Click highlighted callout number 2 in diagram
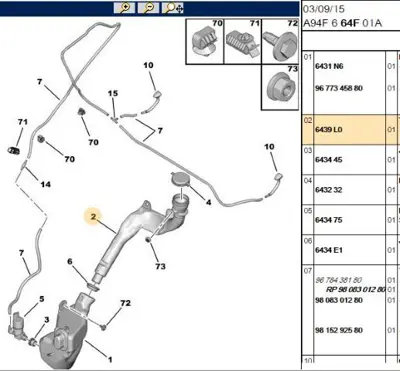The width and height of the screenshot is (400, 371). (x=93, y=217)
